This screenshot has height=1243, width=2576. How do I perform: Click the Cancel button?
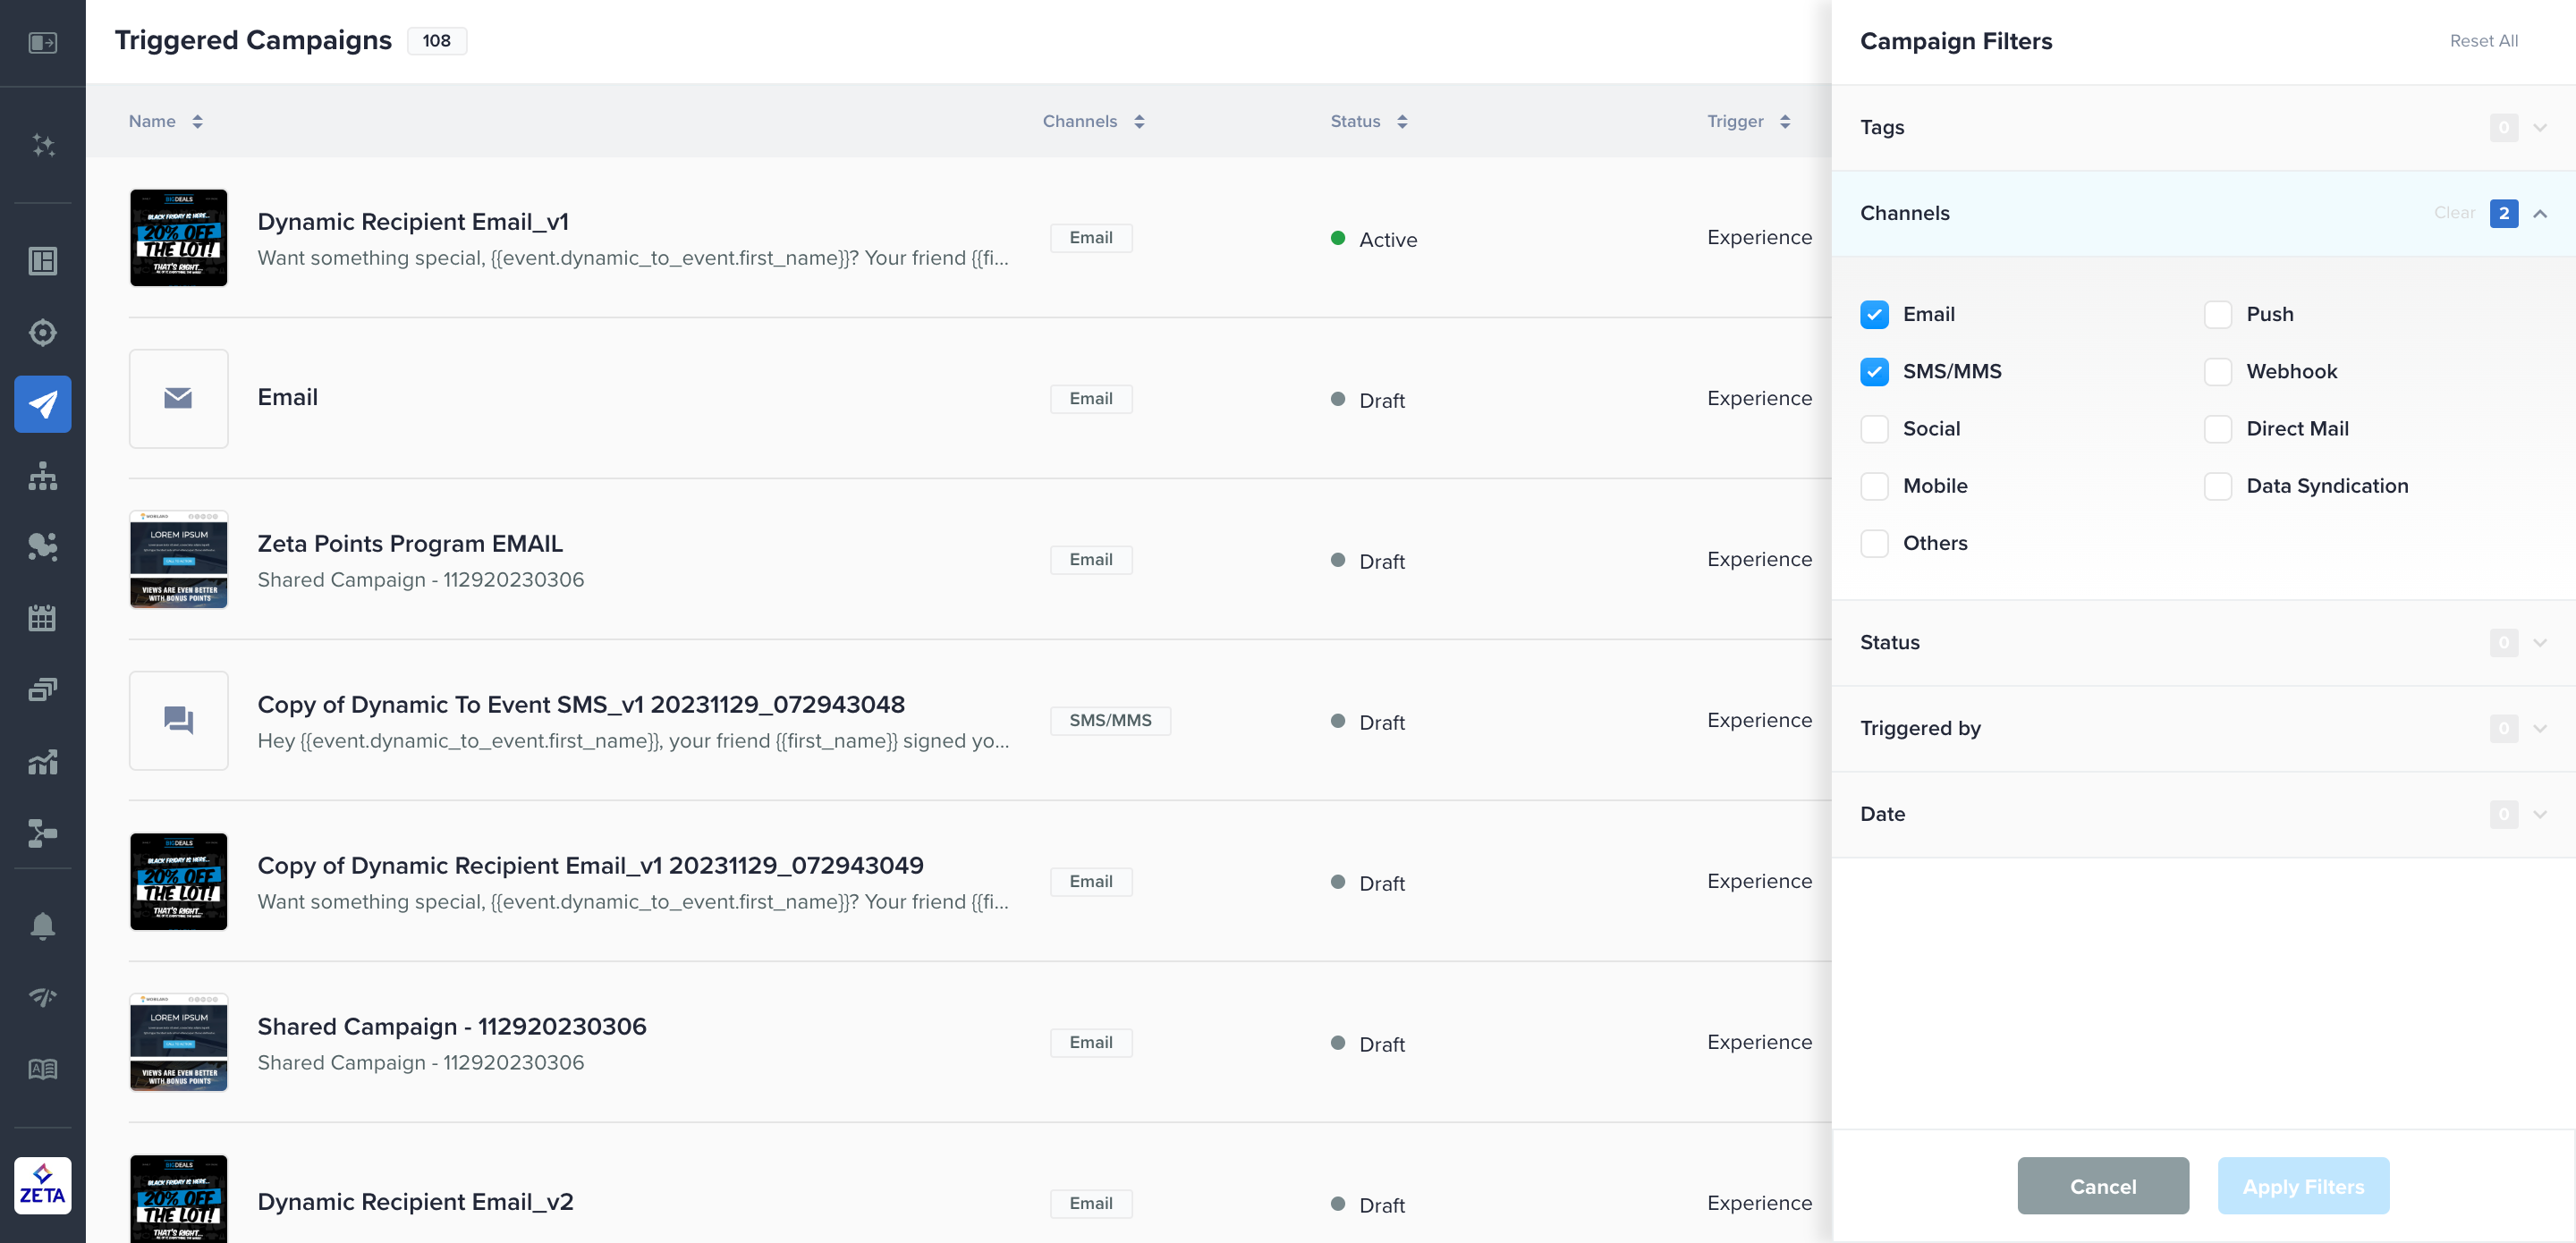coord(2102,1186)
